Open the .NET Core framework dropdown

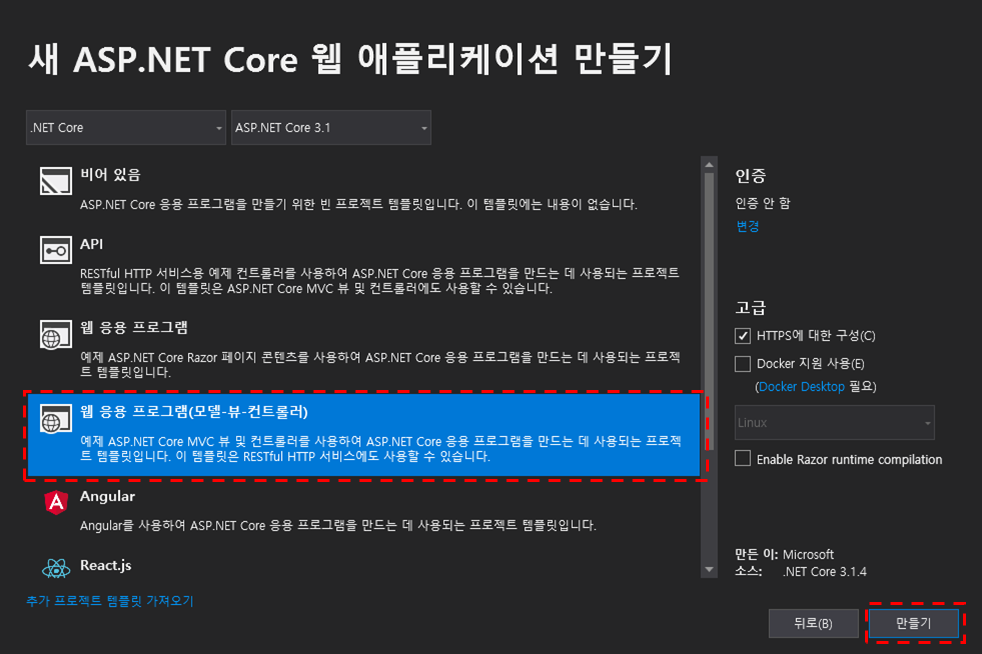[126, 128]
